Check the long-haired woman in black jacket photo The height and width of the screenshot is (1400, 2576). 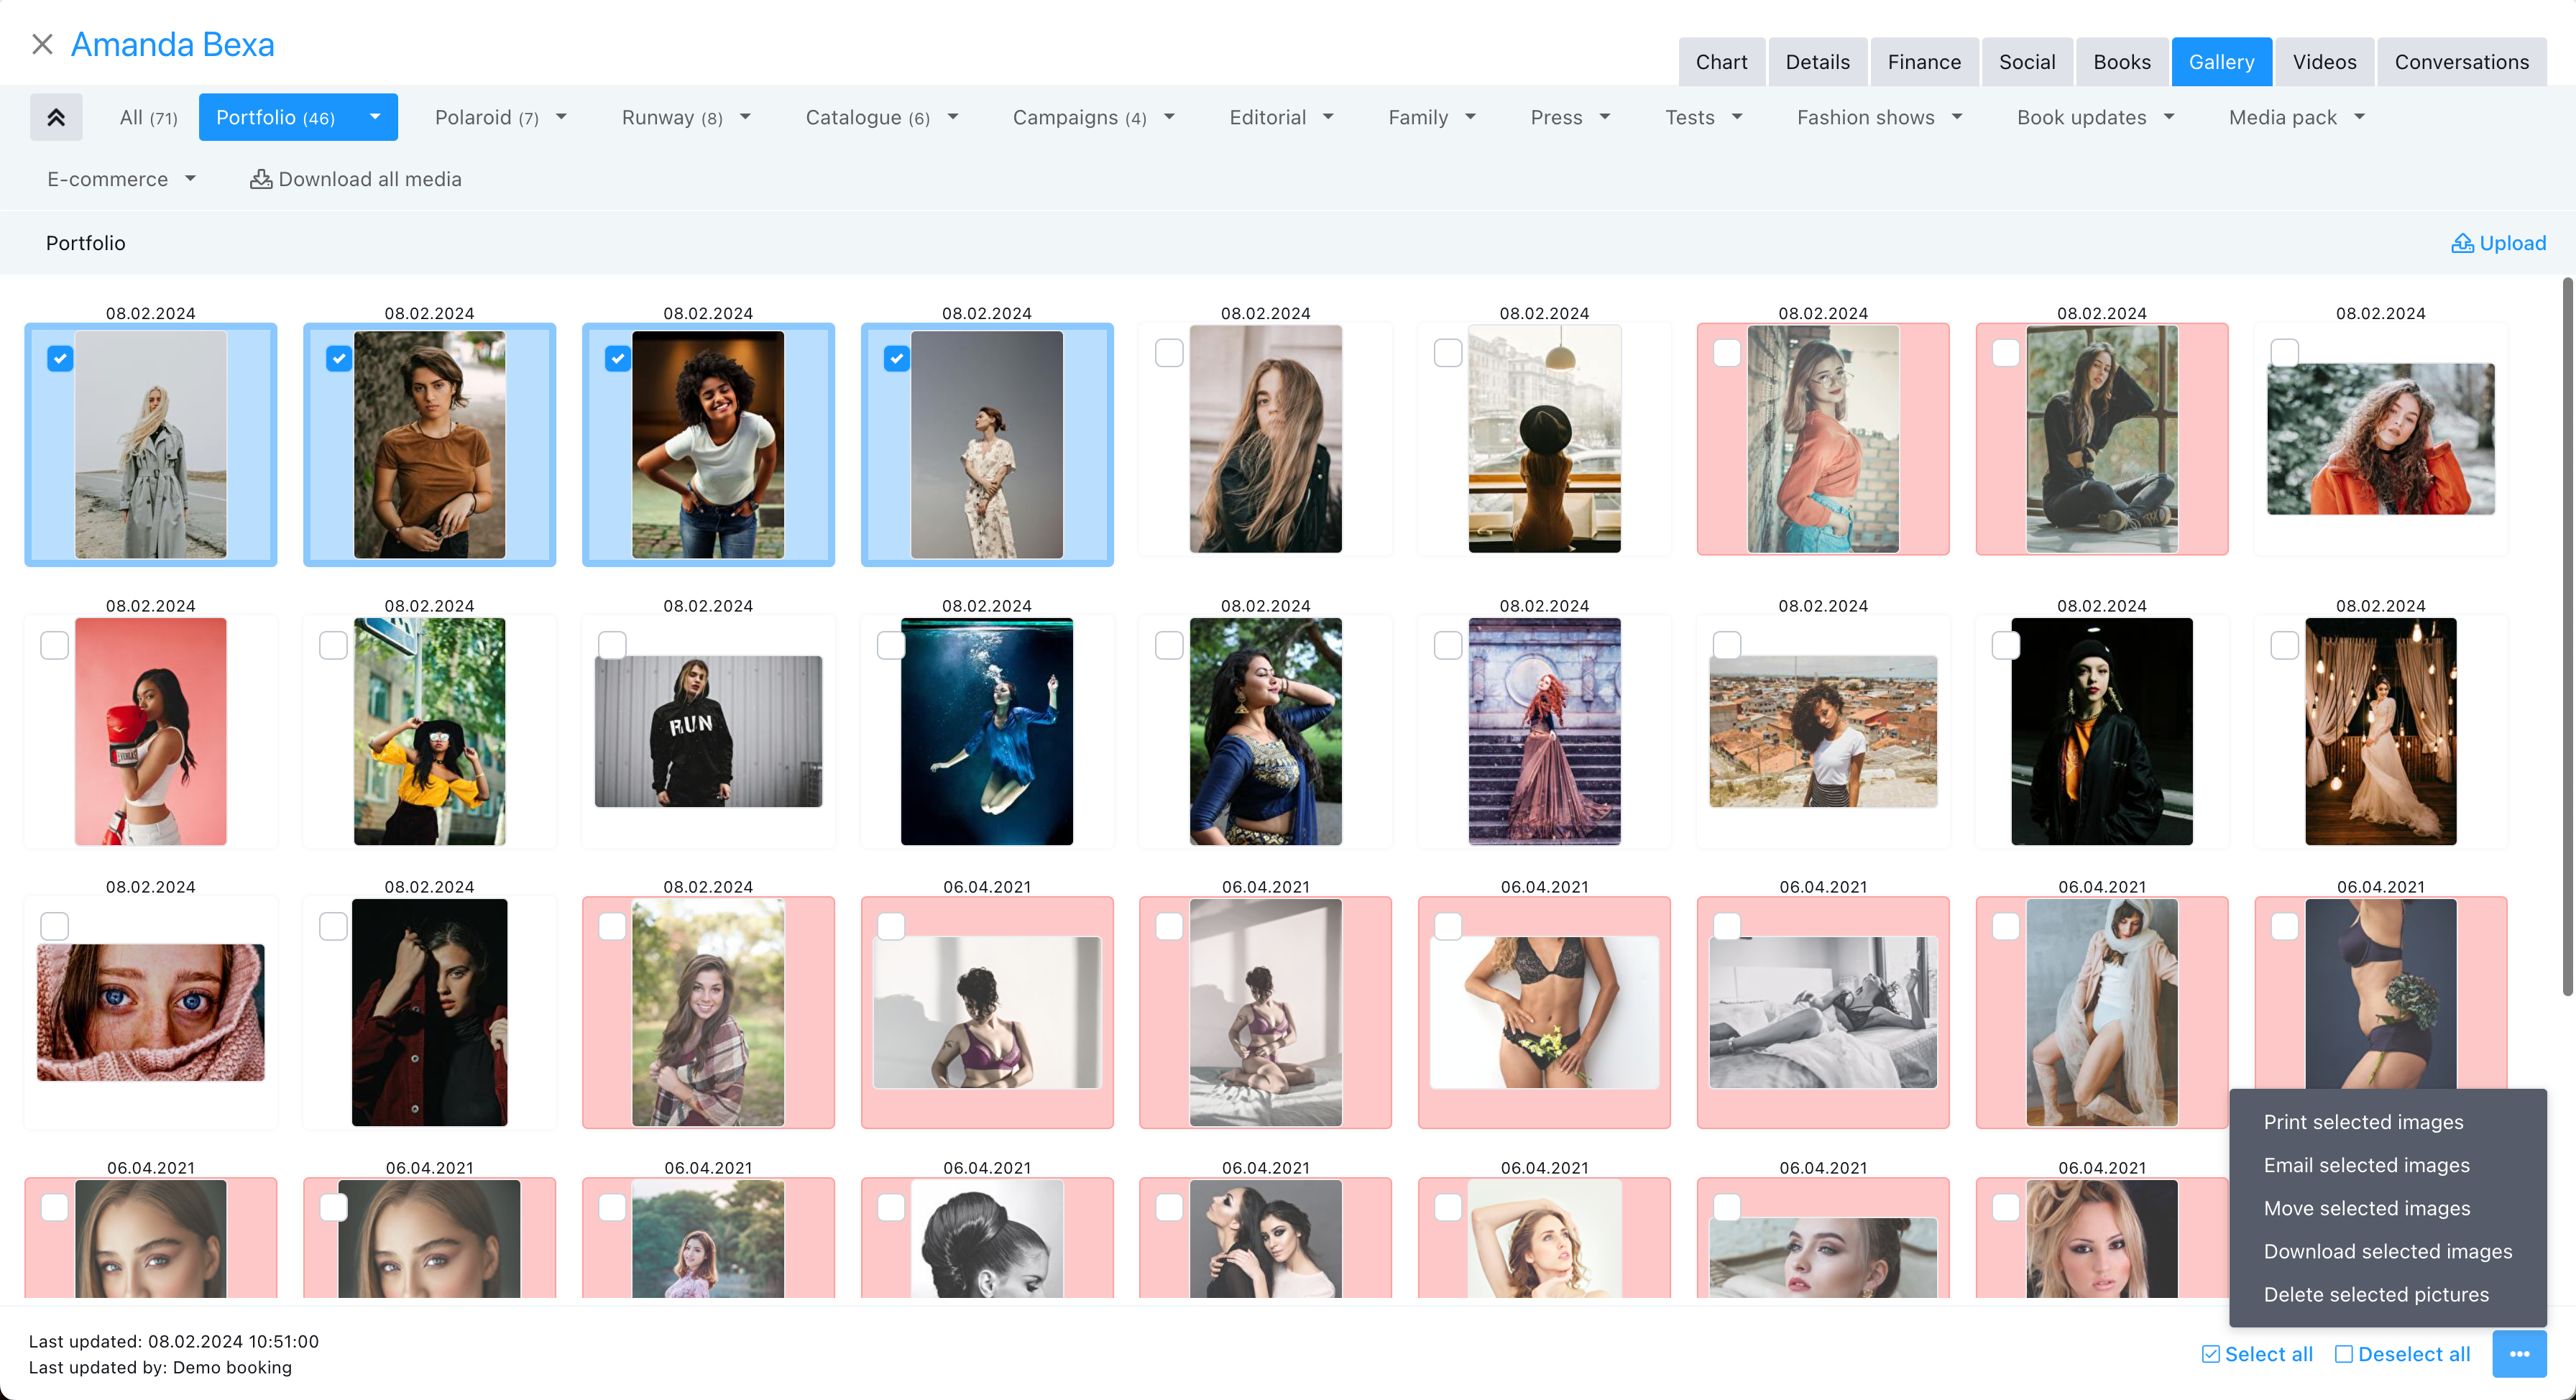tap(1169, 353)
